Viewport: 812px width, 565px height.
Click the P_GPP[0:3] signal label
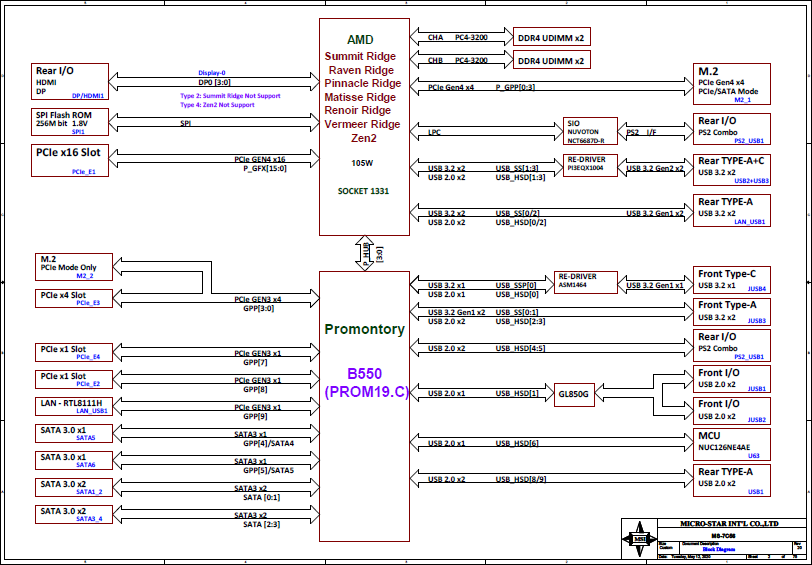click(x=515, y=87)
